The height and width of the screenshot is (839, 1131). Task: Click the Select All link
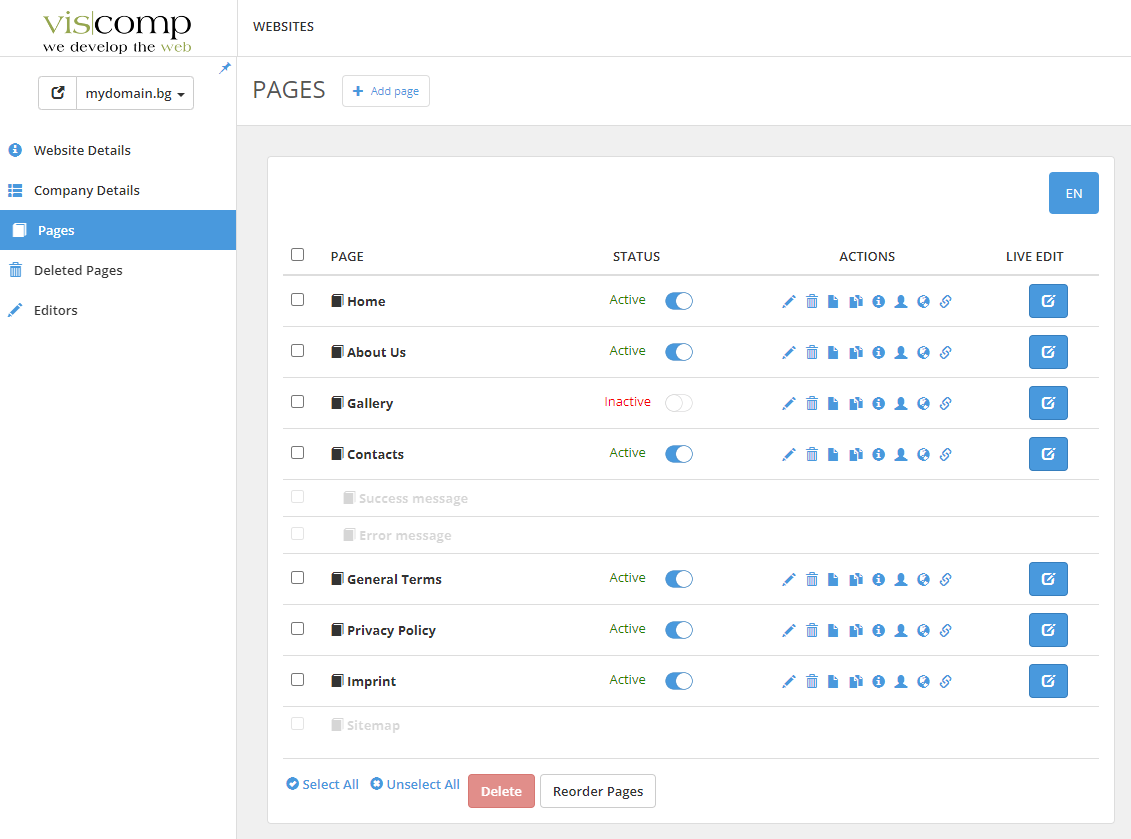coord(322,783)
